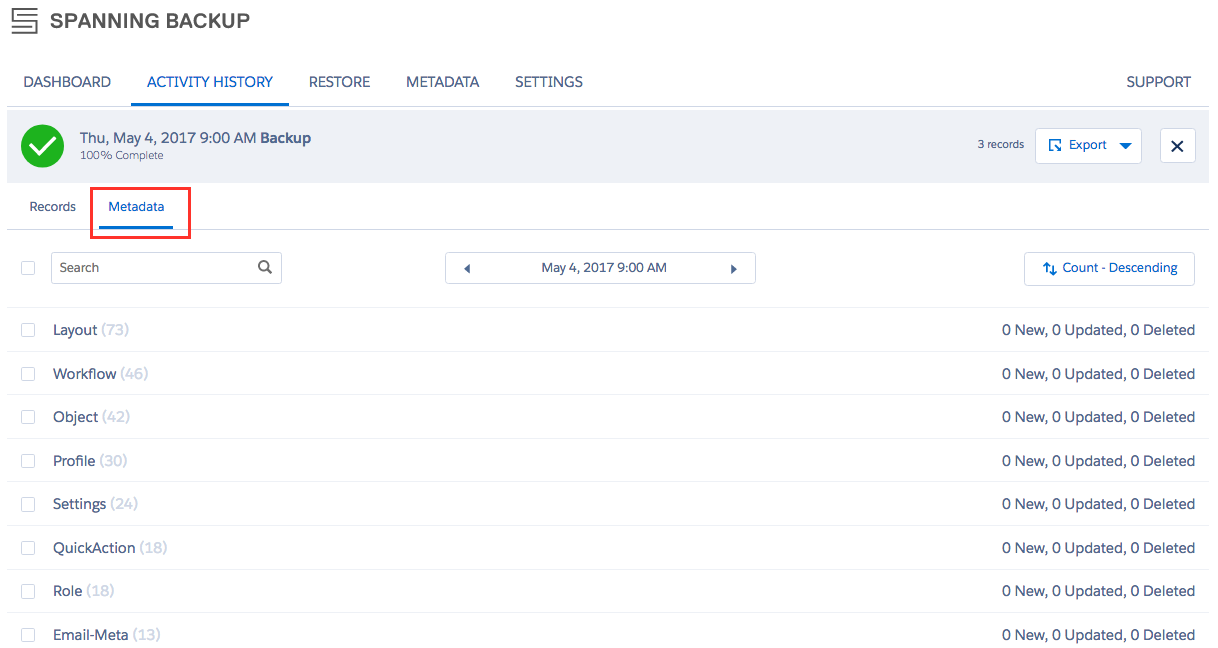Check the Role row checkbox

(28, 591)
